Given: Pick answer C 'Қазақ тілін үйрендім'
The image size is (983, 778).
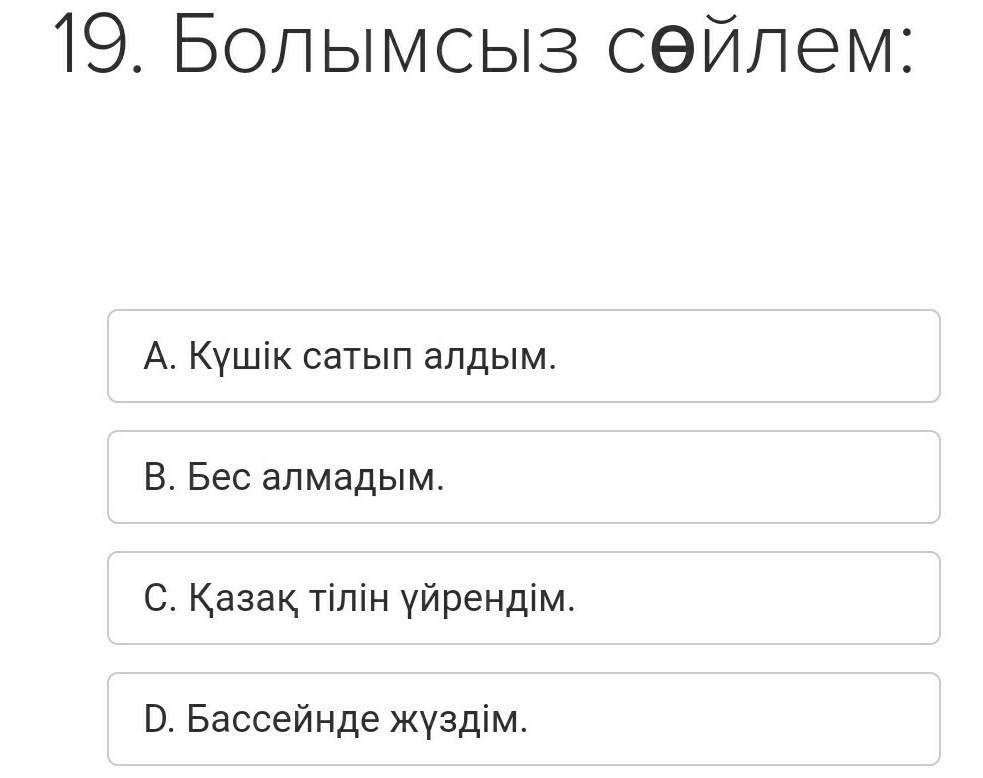Looking at the screenshot, I should [523, 598].
